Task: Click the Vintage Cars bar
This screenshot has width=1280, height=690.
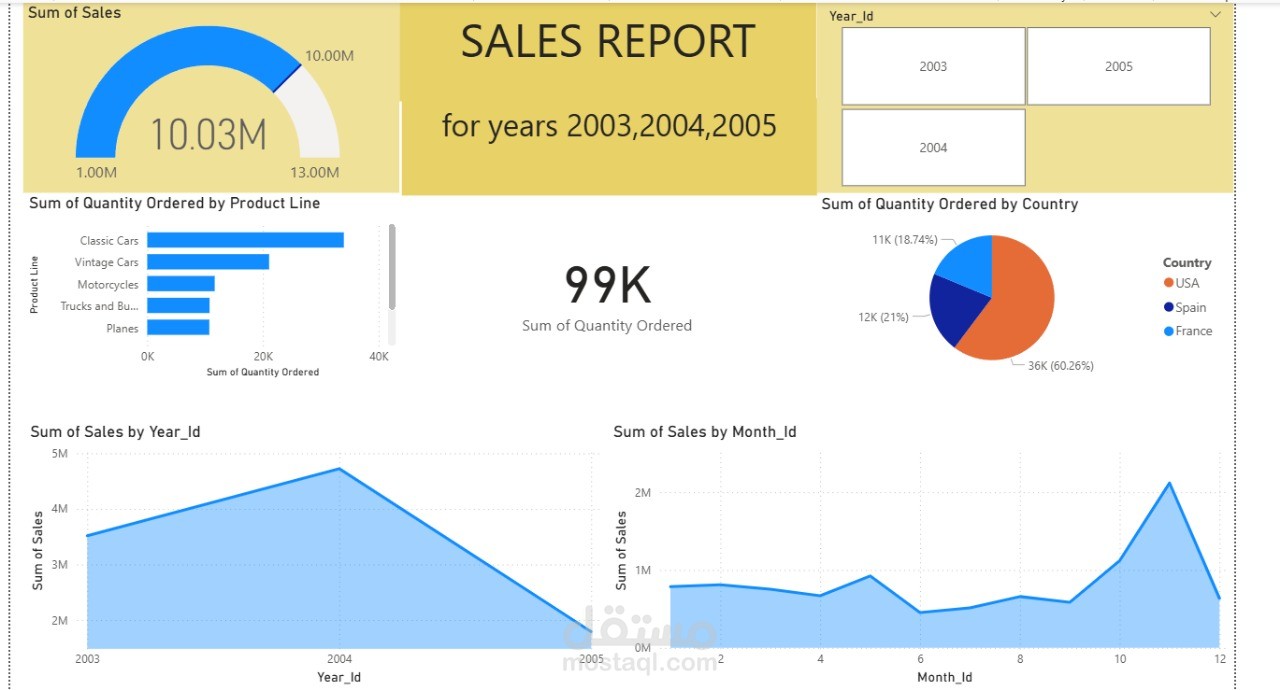Action: (x=207, y=262)
